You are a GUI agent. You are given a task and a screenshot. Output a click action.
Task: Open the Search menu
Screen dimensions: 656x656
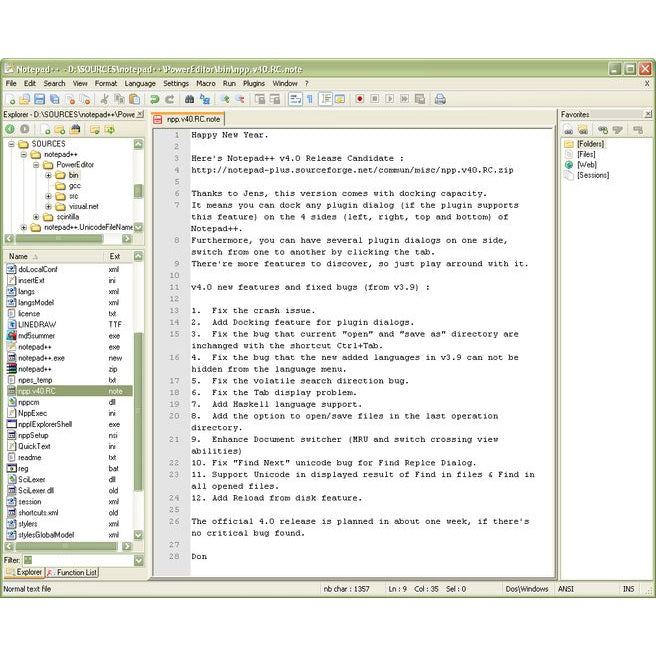54,83
